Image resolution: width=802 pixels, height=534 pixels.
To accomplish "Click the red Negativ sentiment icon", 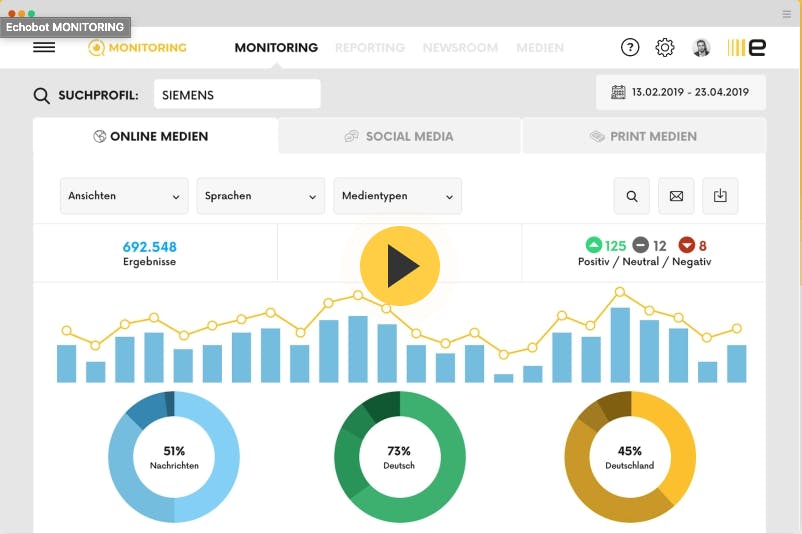I will tap(686, 245).
